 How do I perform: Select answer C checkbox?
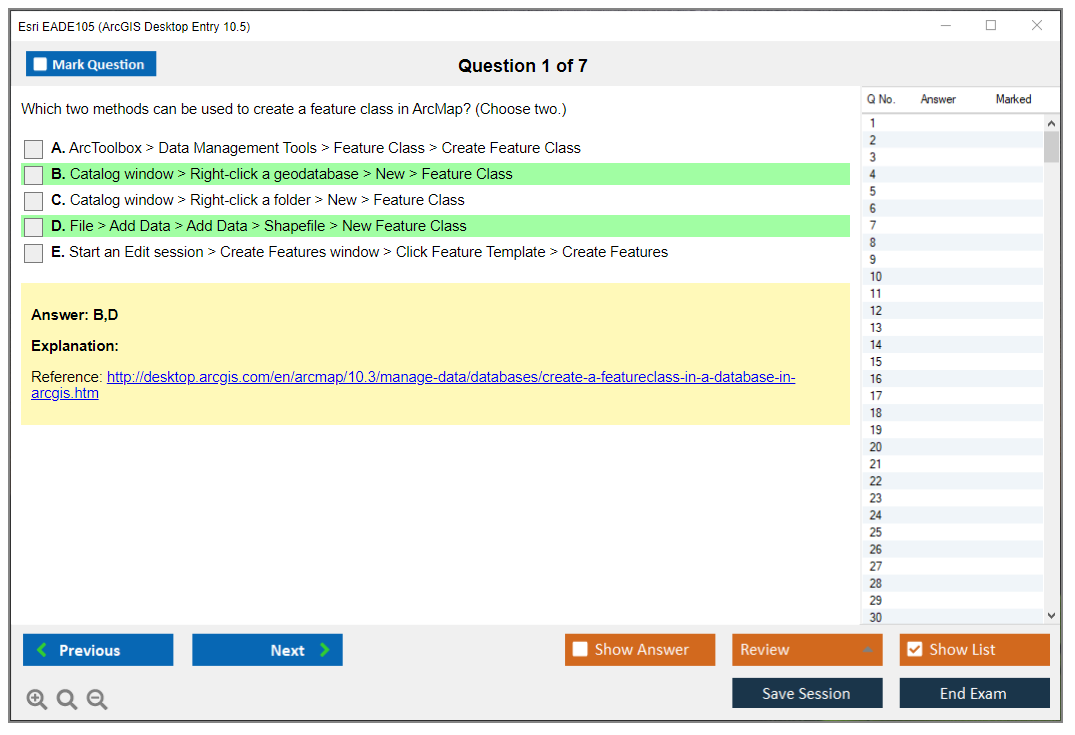(34, 201)
